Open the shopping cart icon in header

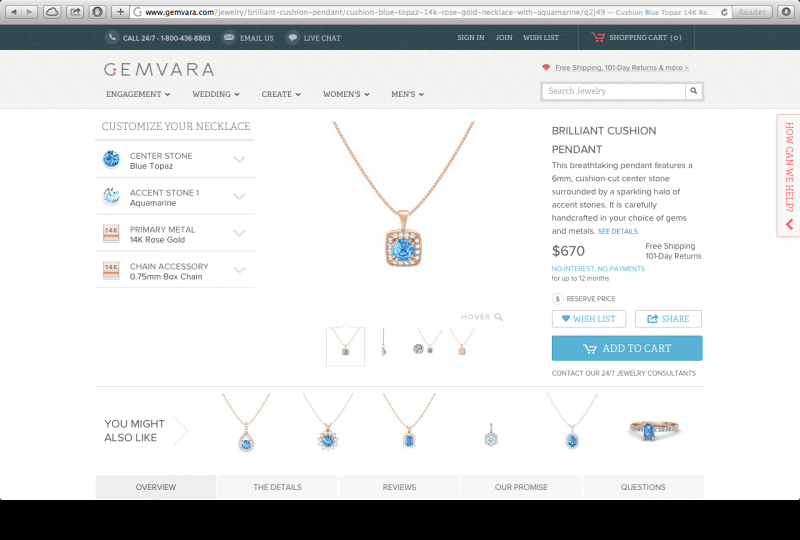point(598,37)
